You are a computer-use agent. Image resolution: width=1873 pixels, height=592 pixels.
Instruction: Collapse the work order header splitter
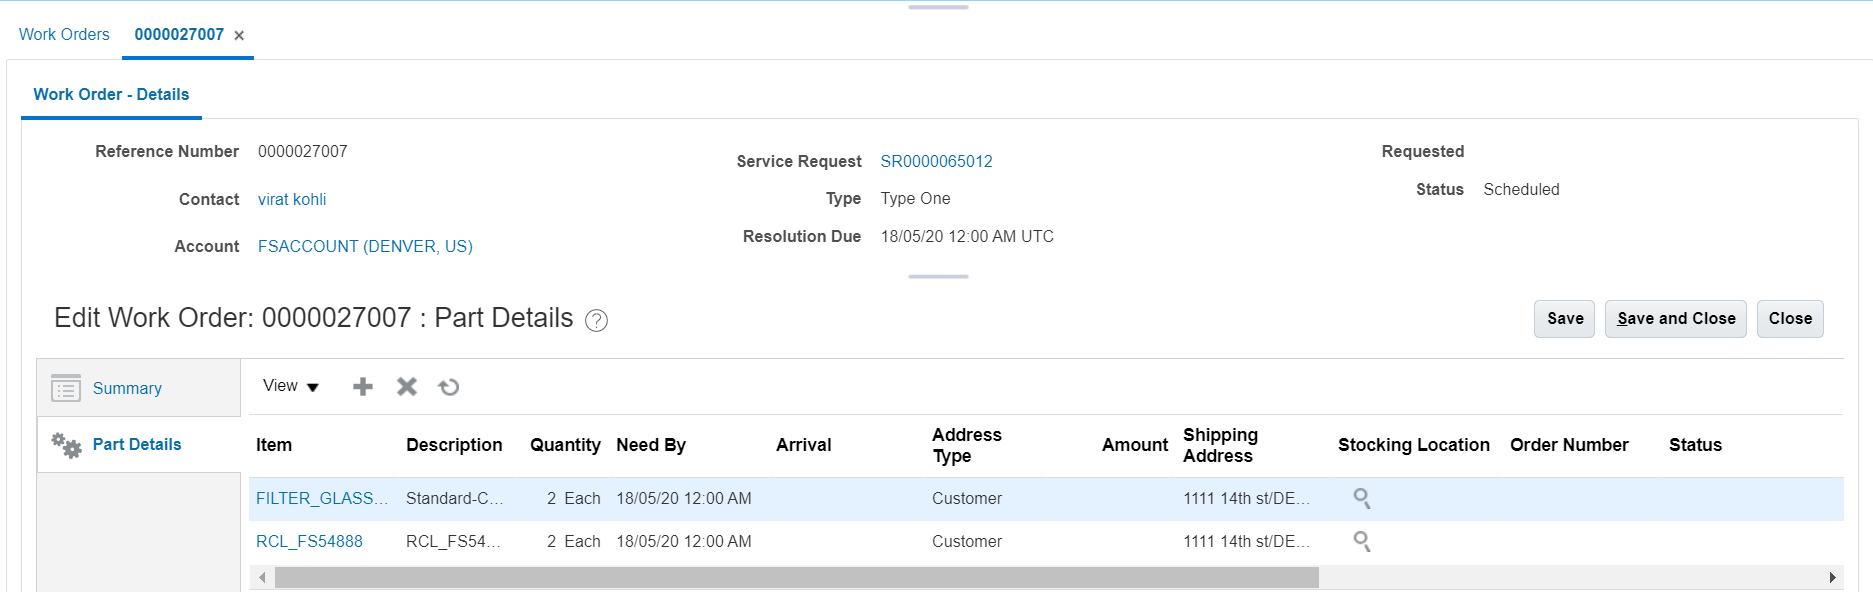coord(938,276)
